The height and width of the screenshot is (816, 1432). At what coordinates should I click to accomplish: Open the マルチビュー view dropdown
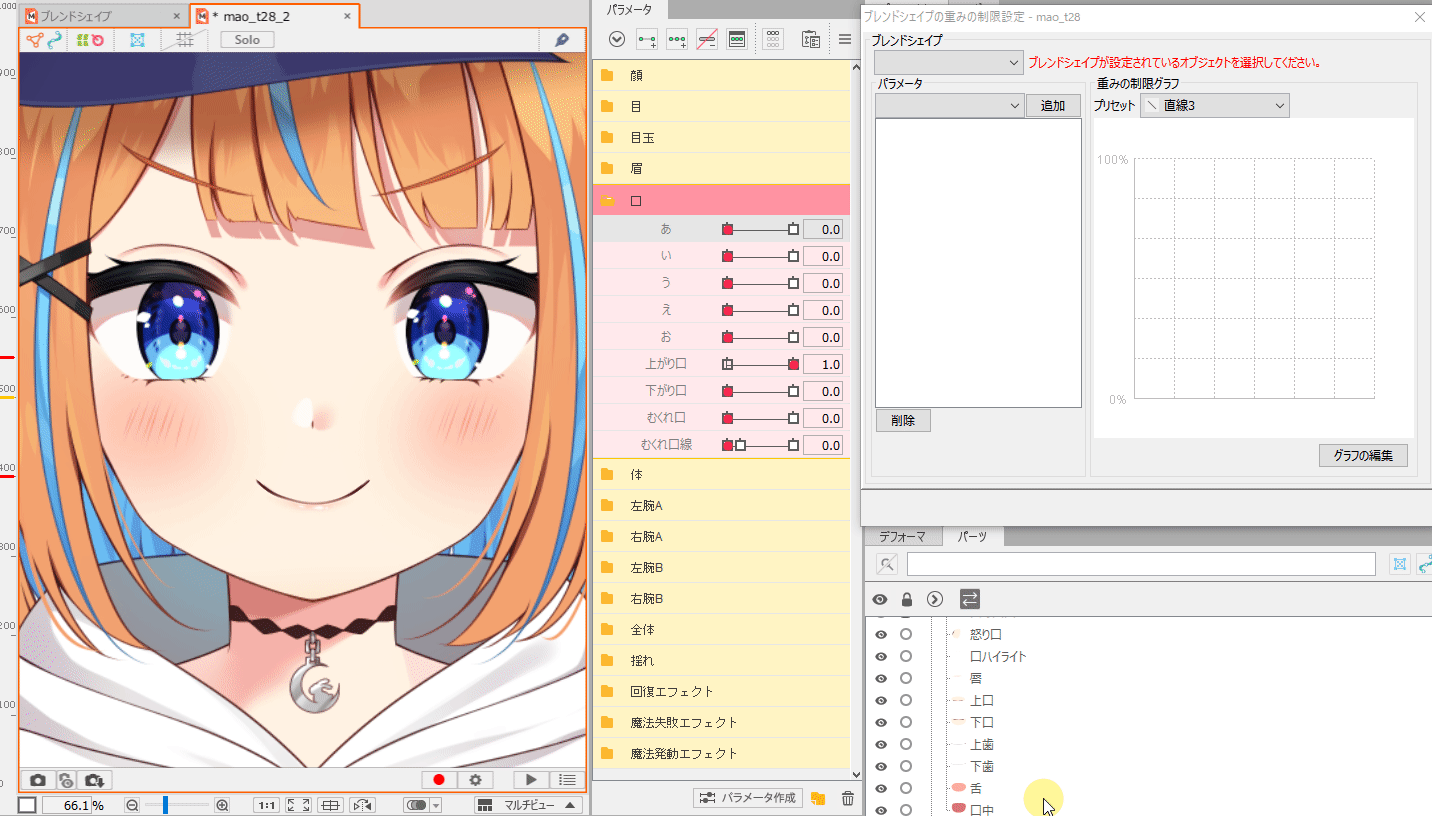(527, 805)
